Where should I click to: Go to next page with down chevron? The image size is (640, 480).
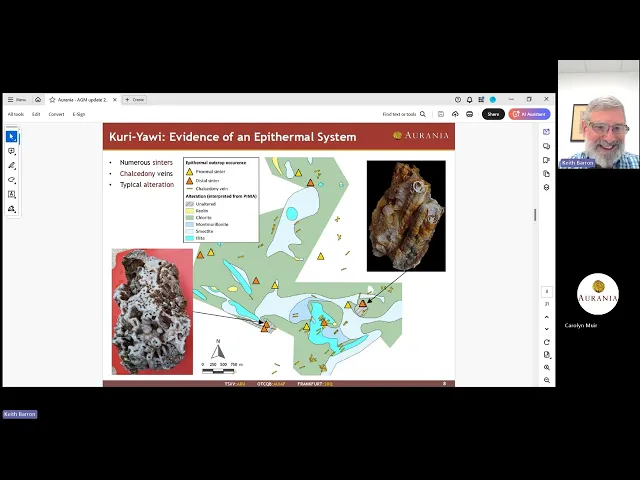pyautogui.click(x=547, y=329)
